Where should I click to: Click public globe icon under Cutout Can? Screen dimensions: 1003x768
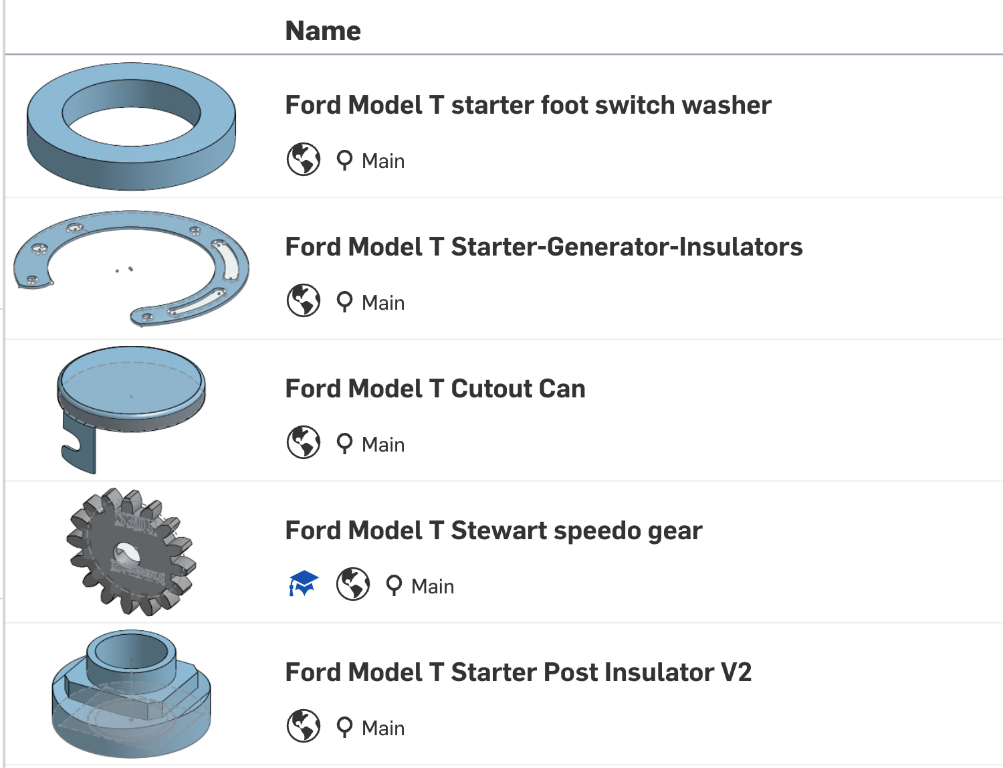[x=303, y=444]
